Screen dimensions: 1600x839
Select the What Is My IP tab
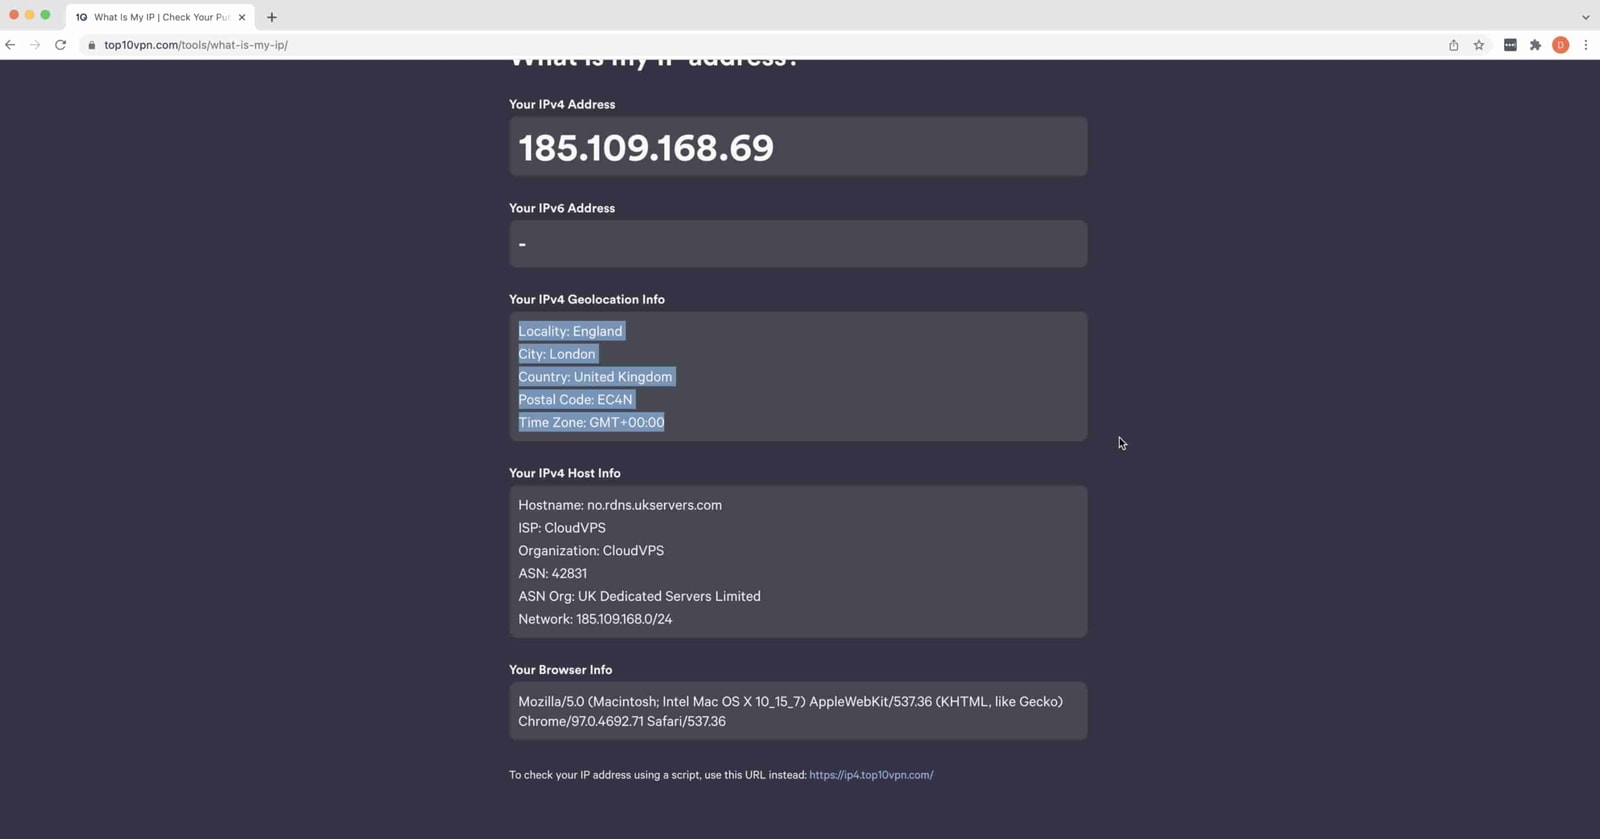pos(160,17)
